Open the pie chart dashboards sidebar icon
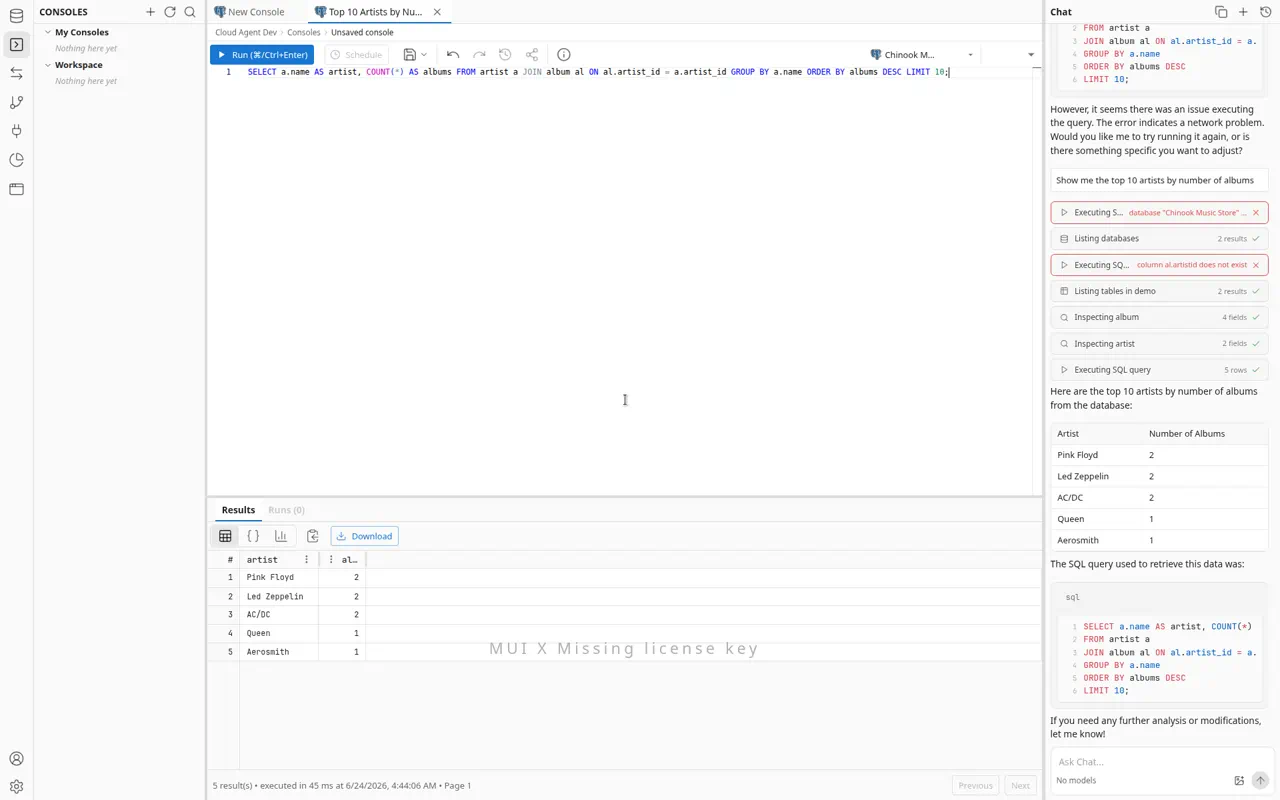This screenshot has width=1280, height=800. coord(16,160)
